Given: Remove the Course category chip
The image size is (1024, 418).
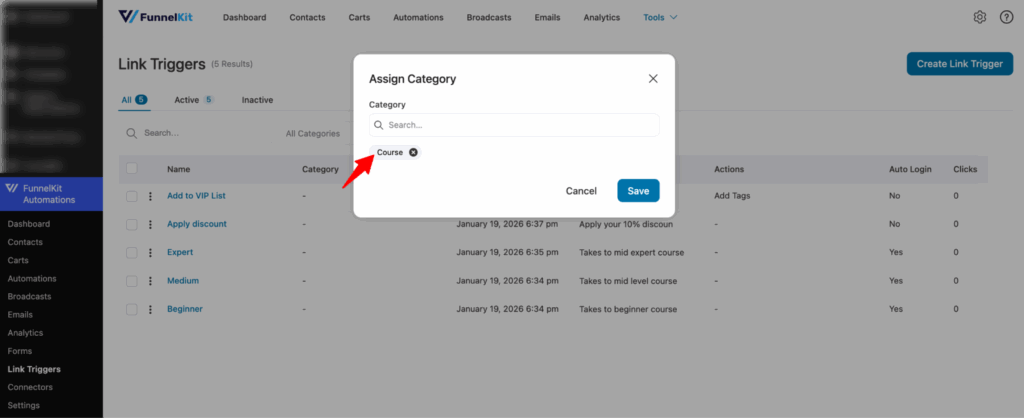Looking at the screenshot, I should pos(413,152).
